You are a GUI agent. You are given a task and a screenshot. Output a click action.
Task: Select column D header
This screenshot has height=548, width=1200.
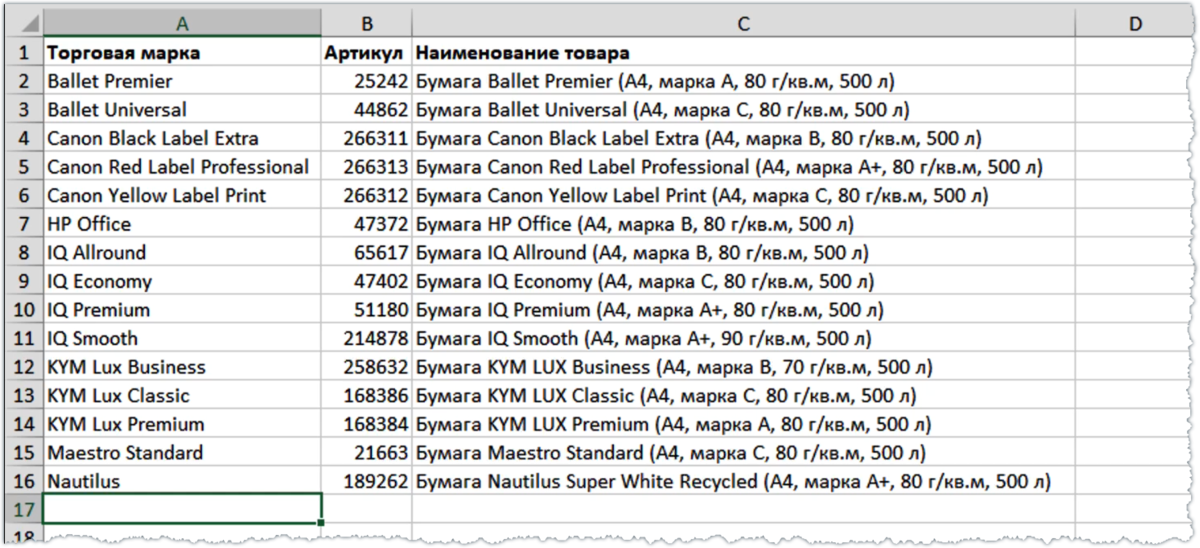1135,23
